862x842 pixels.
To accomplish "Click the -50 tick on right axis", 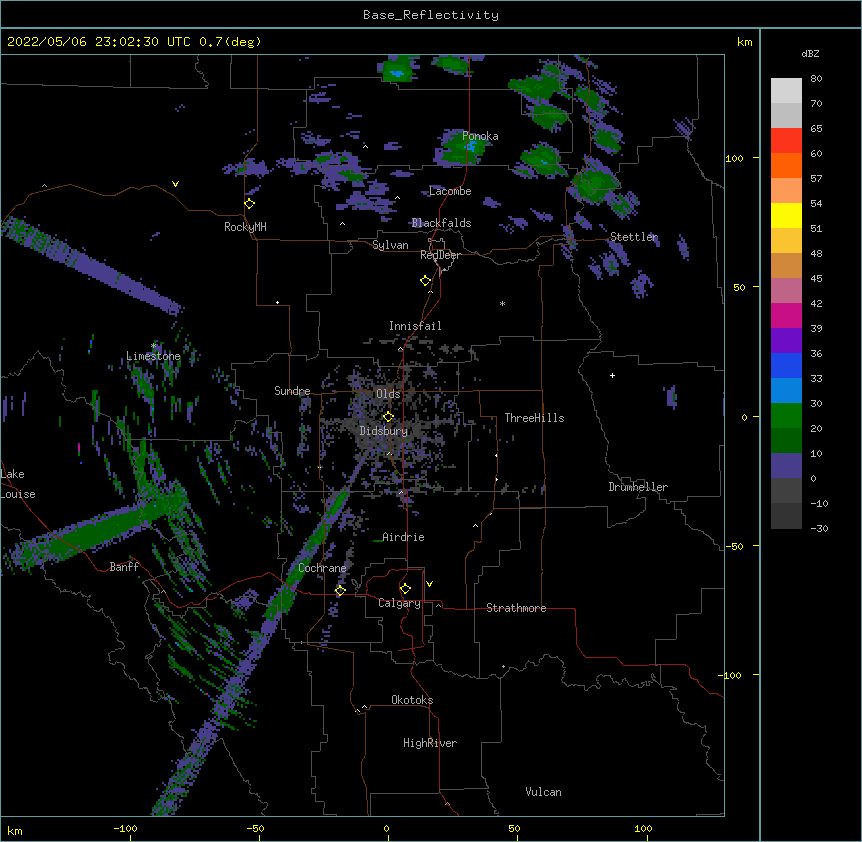I will 734,546.
